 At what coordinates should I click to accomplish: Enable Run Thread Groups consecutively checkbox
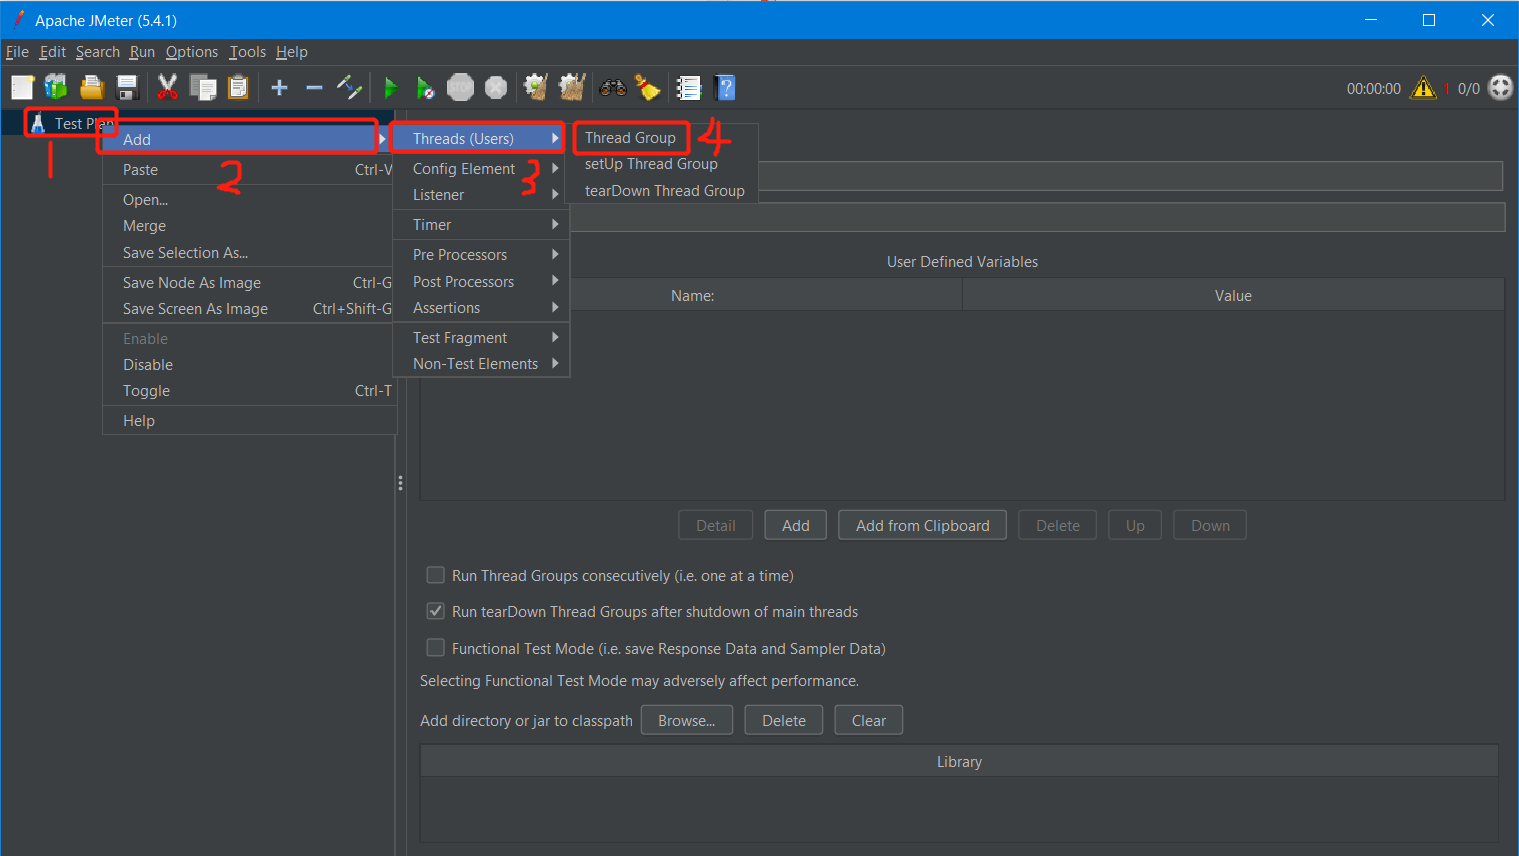(x=436, y=575)
